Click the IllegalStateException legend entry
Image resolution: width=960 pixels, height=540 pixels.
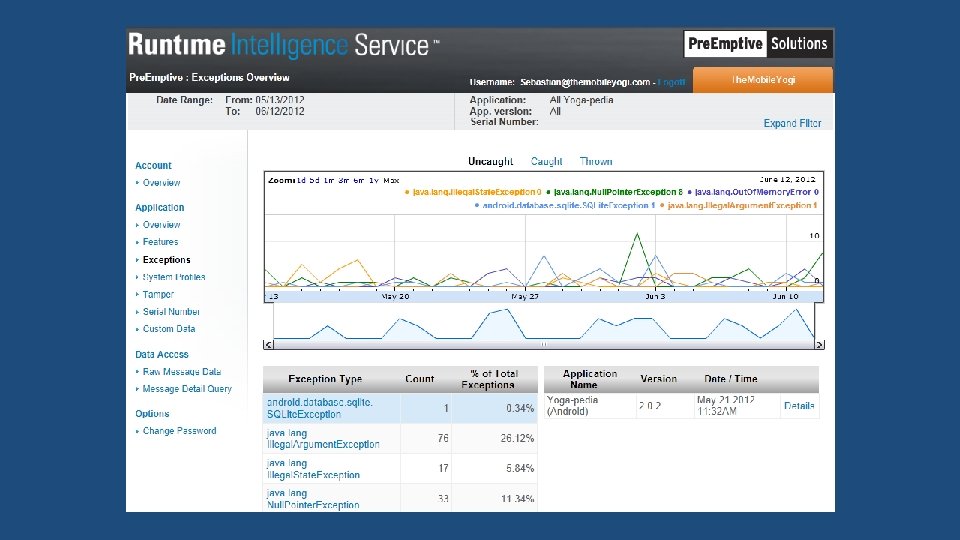473,192
